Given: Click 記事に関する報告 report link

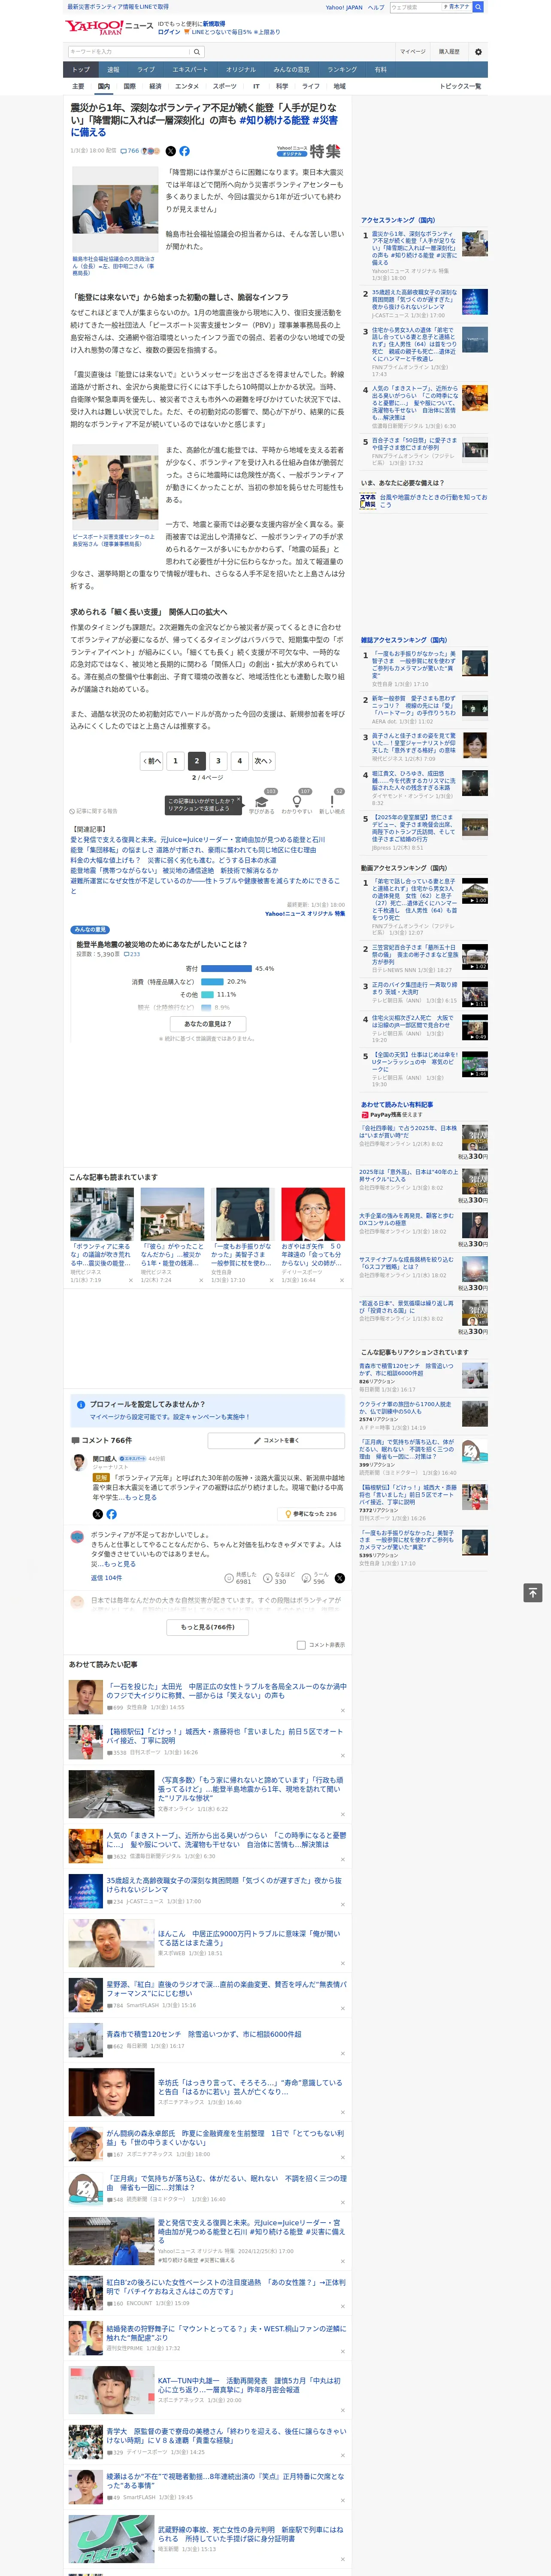Looking at the screenshot, I should coord(94,811).
